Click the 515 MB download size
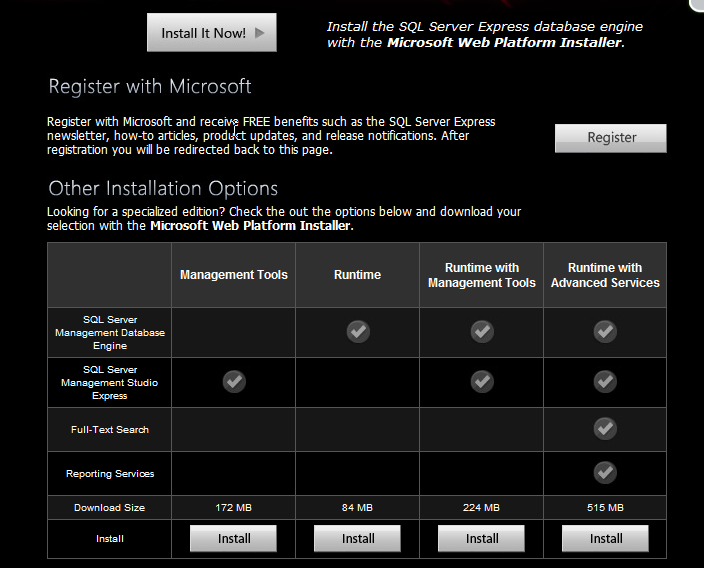 pyautogui.click(x=605, y=508)
